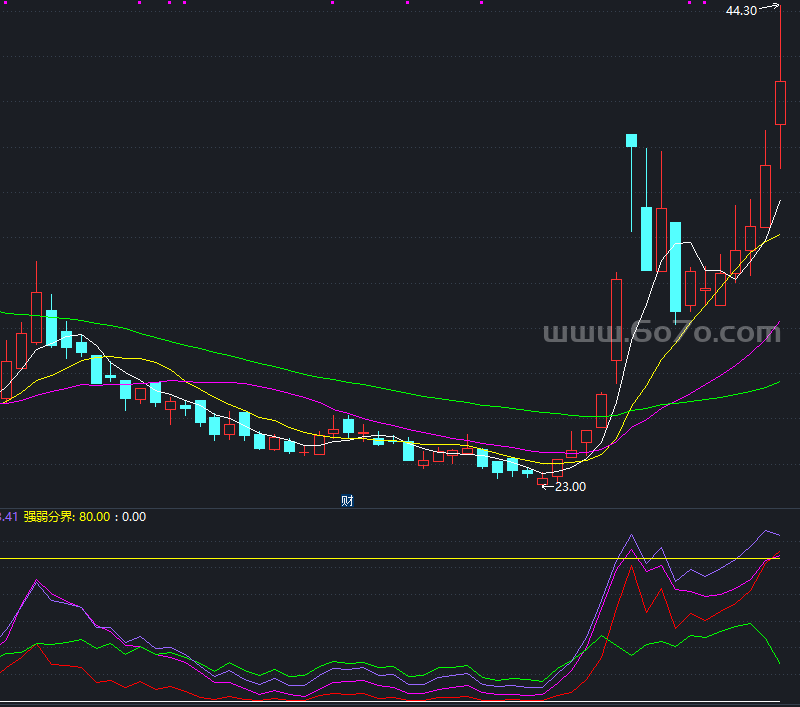Screen dimensions: 800x707
Task: Select the yellow 80 threshold line
Action: (x=390, y=559)
